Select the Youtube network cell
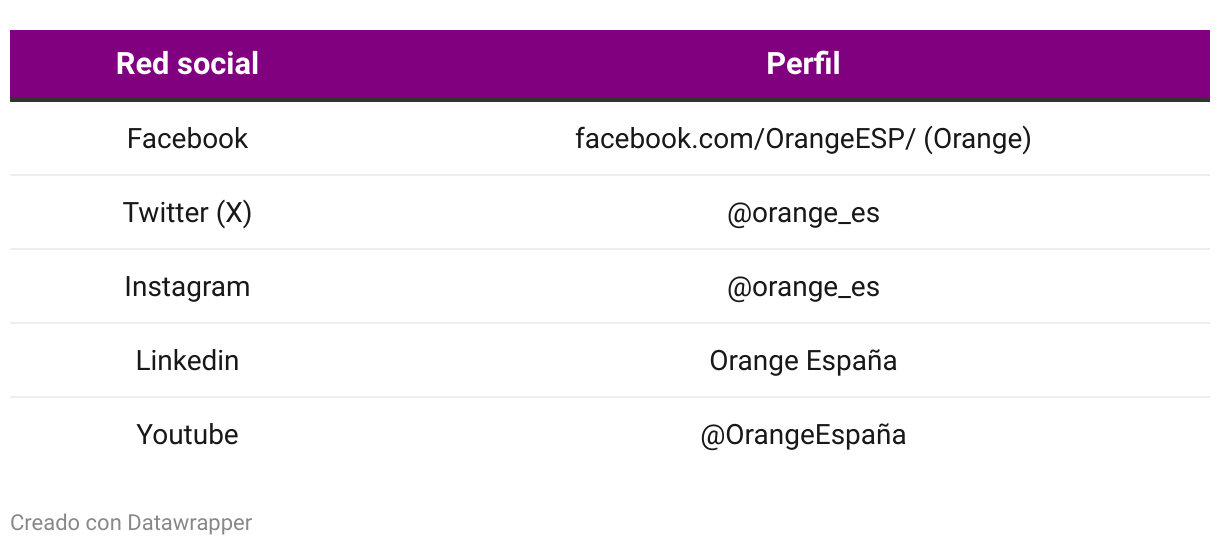The height and width of the screenshot is (546, 1220). (x=187, y=434)
